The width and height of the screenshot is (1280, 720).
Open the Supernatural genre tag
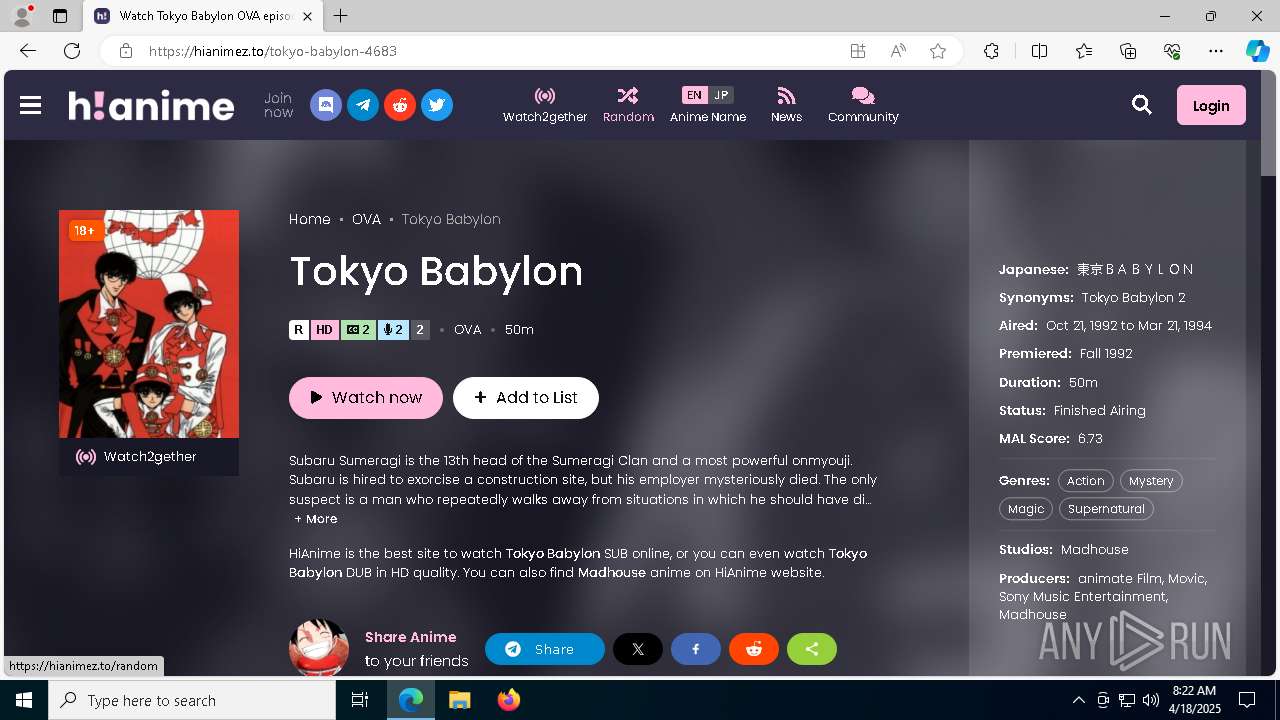(1106, 509)
